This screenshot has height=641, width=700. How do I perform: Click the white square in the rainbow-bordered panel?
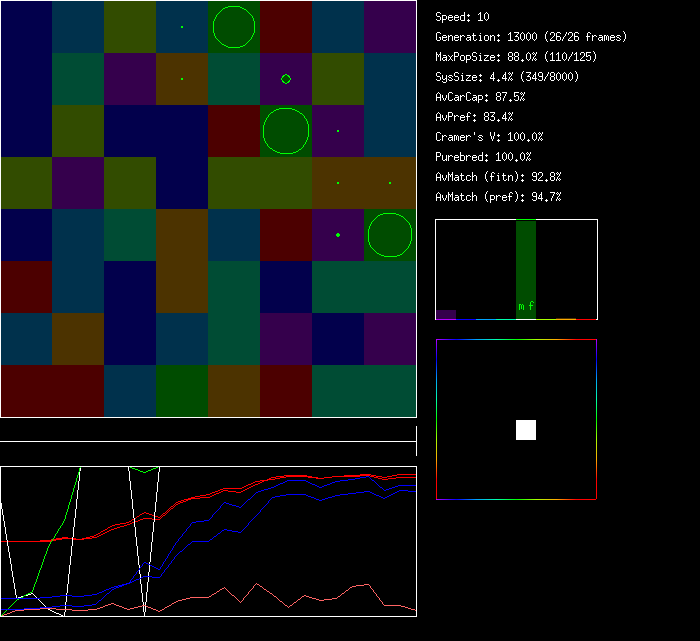click(x=526, y=430)
